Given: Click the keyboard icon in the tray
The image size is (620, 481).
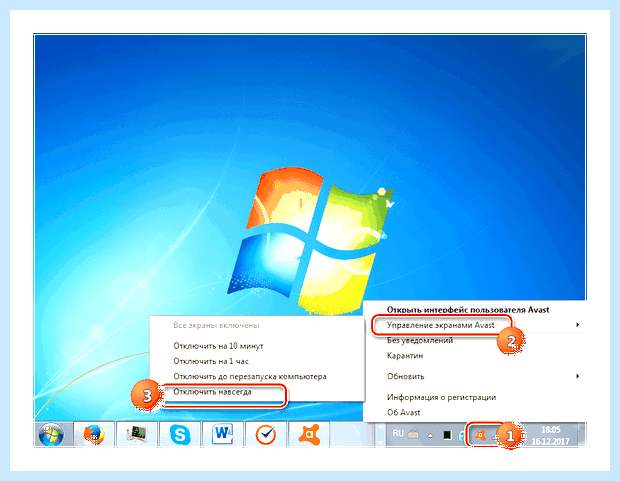Looking at the screenshot, I should 413,434.
